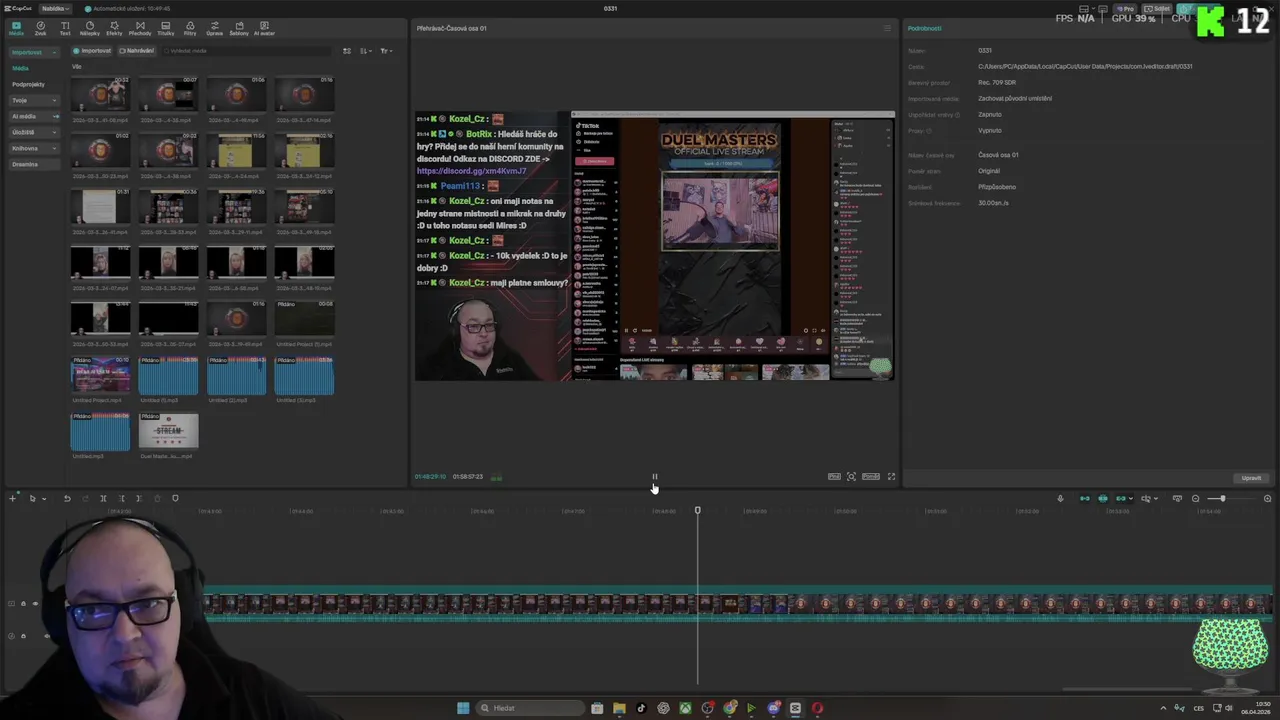This screenshot has height=720, width=1280.
Task: Open the Zvuk (audio) tab
Action: [41, 28]
